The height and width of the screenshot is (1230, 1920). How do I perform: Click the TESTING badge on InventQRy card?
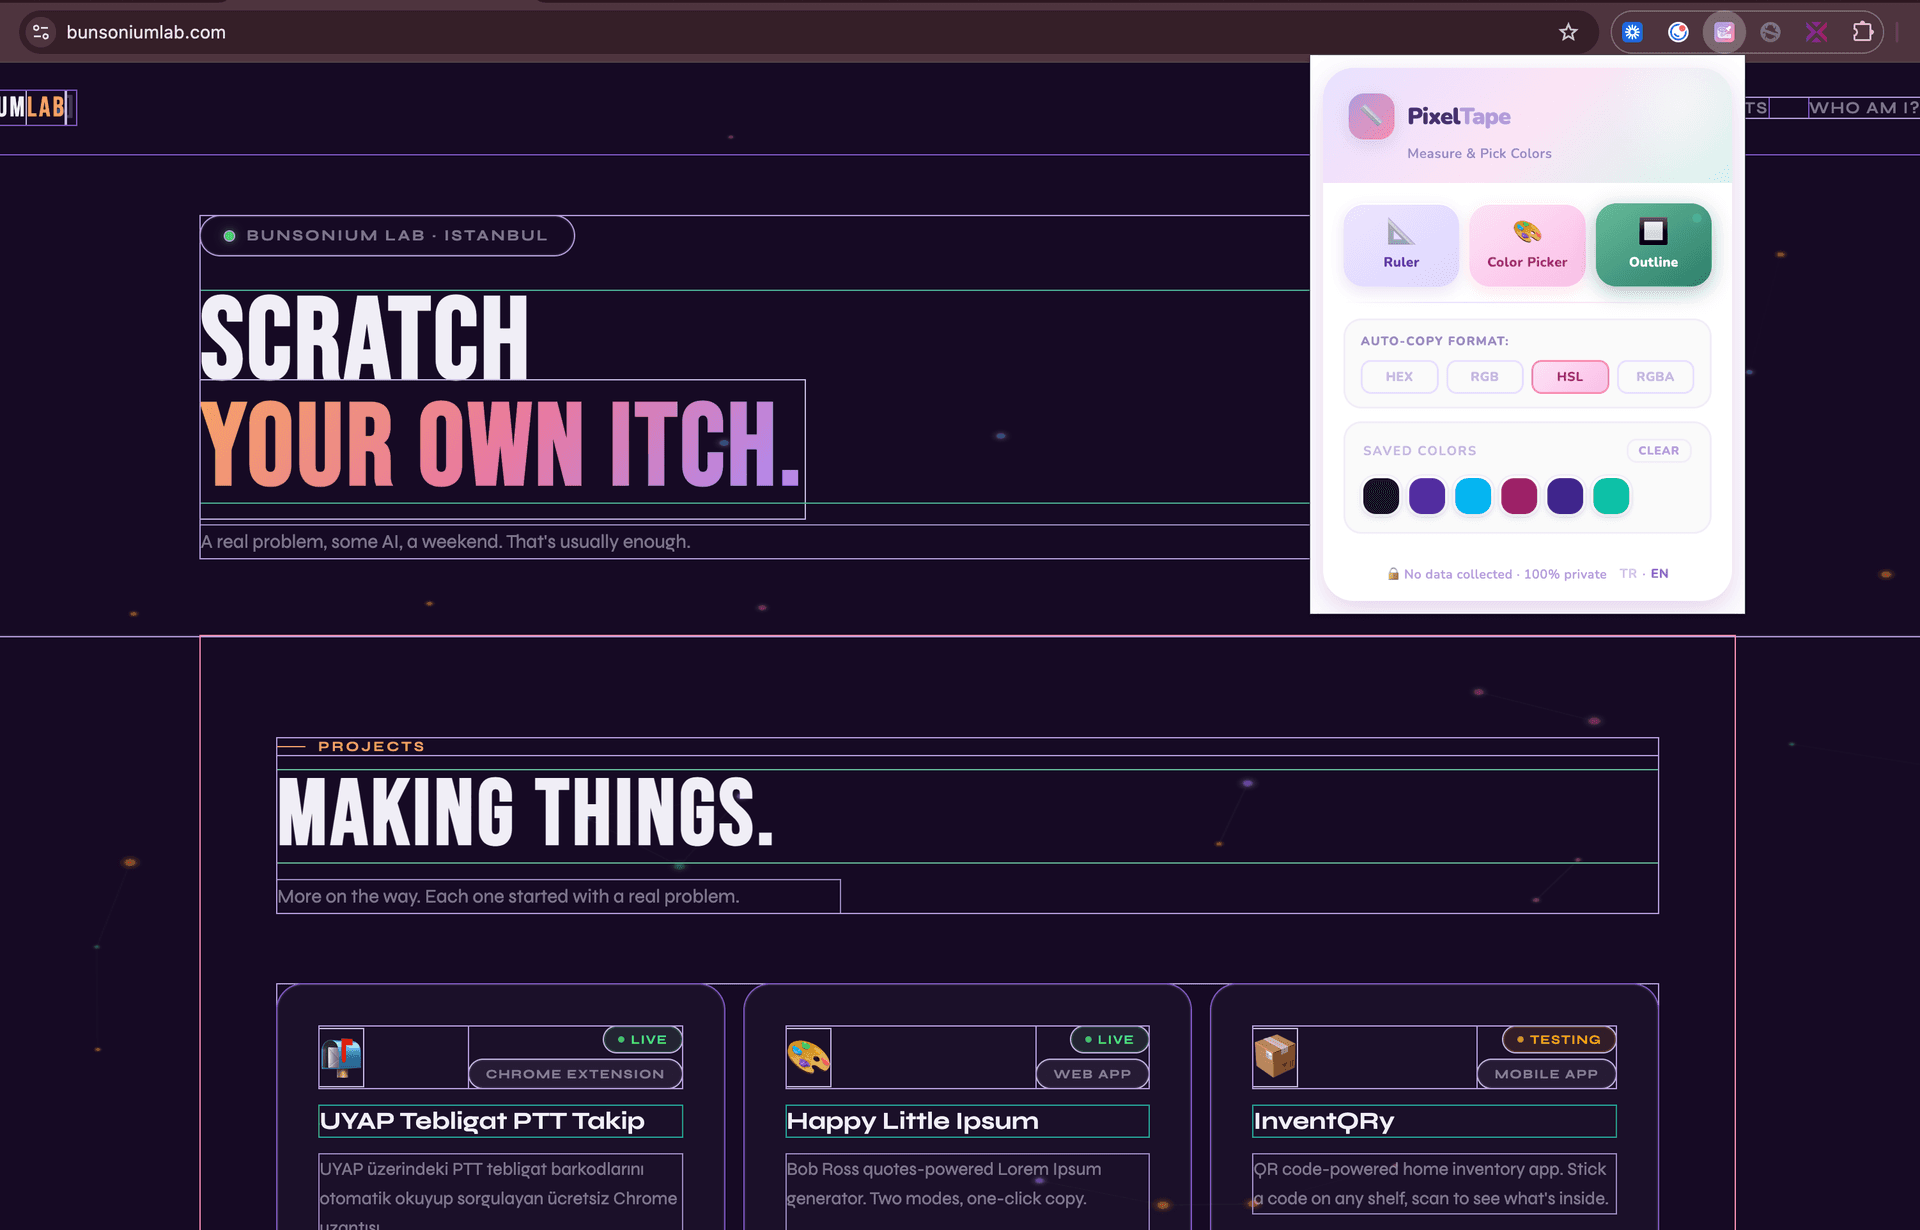pos(1559,1040)
